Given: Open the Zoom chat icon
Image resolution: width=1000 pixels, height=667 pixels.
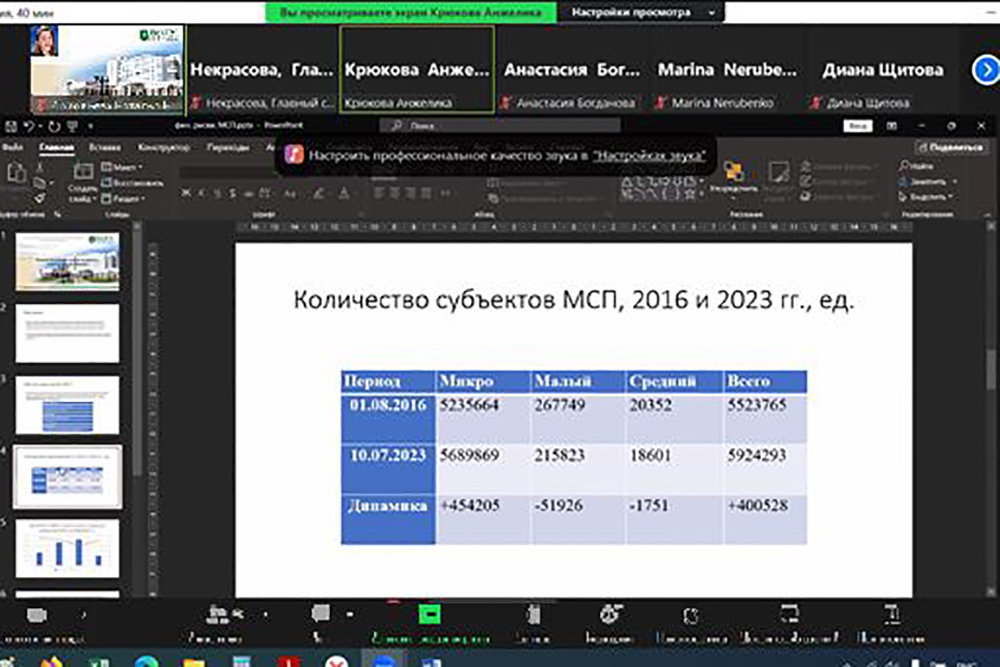Looking at the screenshot, I should tap(320, 613).
